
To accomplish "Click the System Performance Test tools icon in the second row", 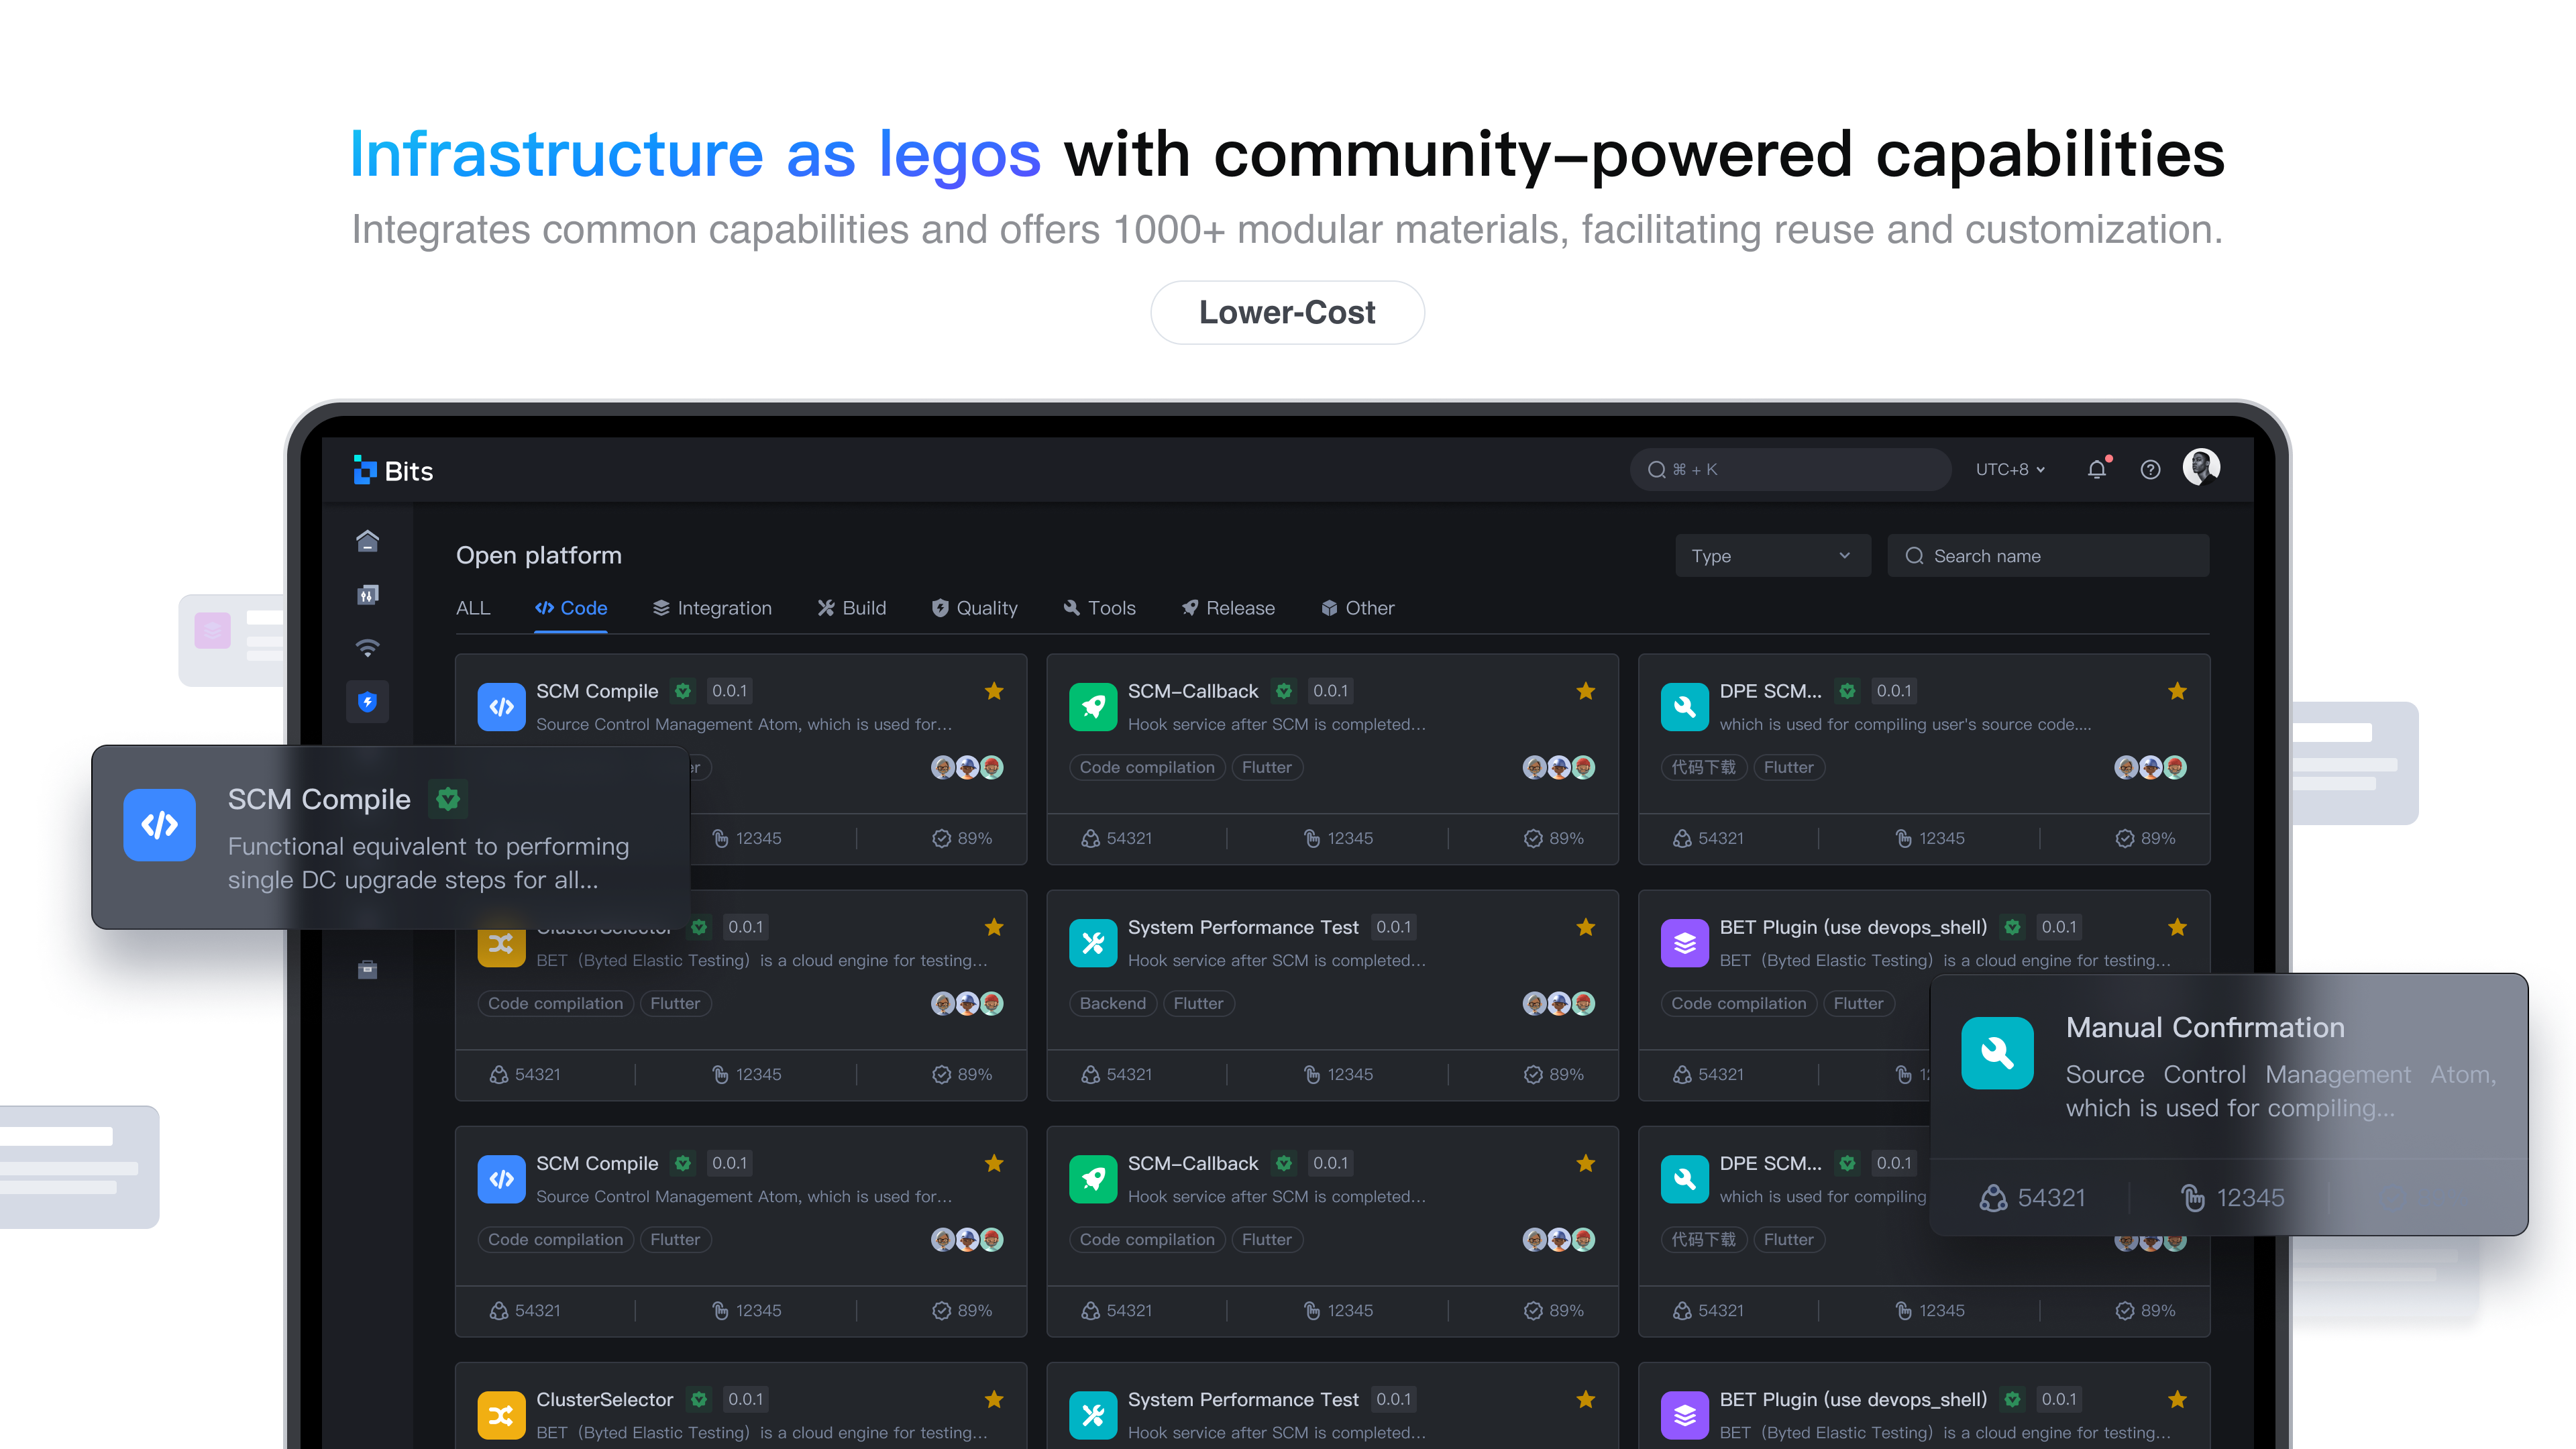I will pos(1093,943).
